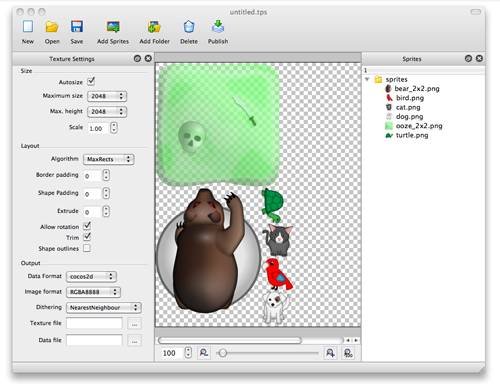The height and width of the screenshot is (384, 500).
Task: Click the Texture file input field
Action: click(x=94, y=323)
